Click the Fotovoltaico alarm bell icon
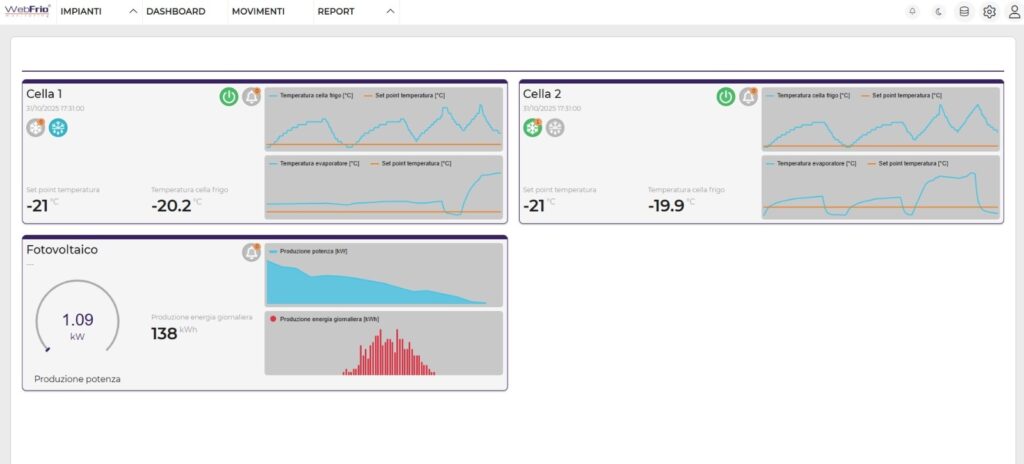 252,253
